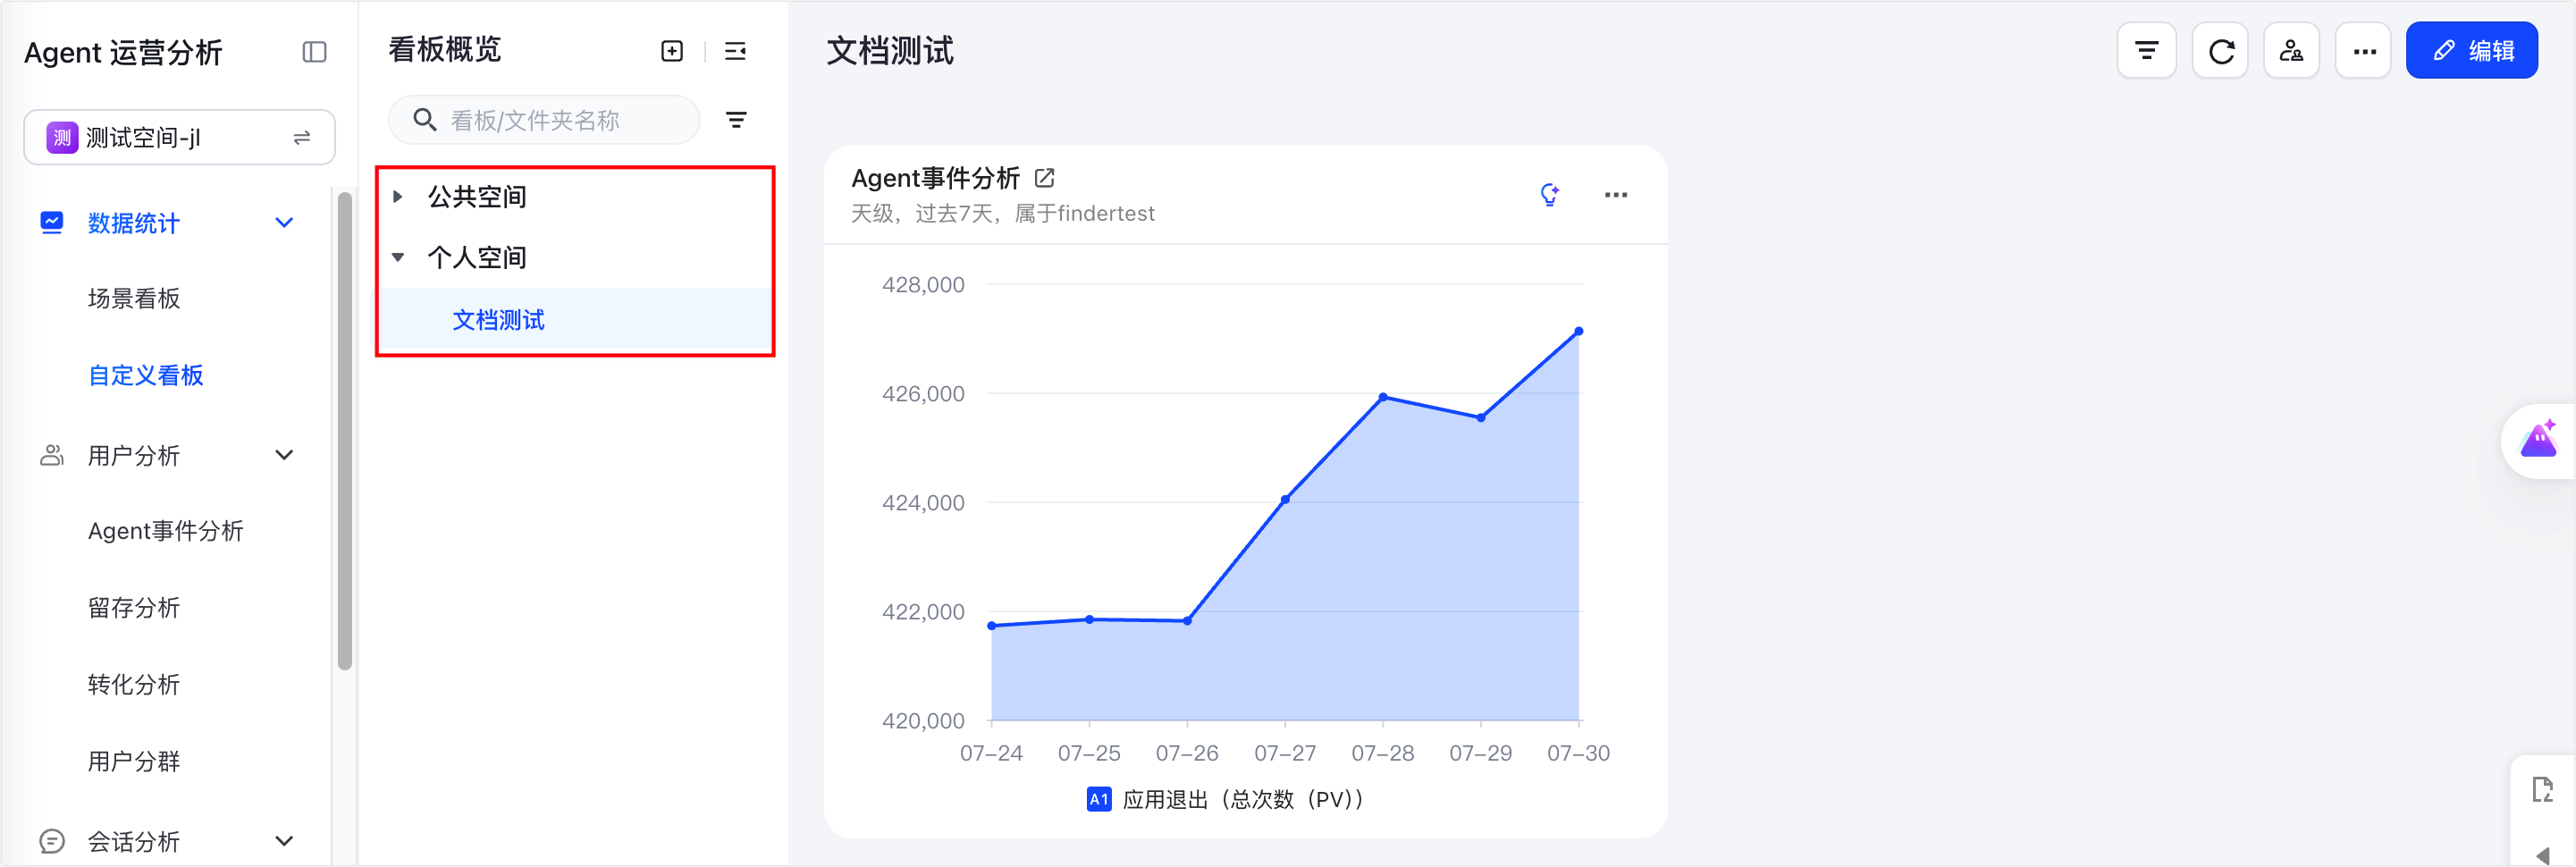Open the AI assistant floating icon
Image resolution: width=2576 pixels, height=867 pixels.
point(2539,440)
